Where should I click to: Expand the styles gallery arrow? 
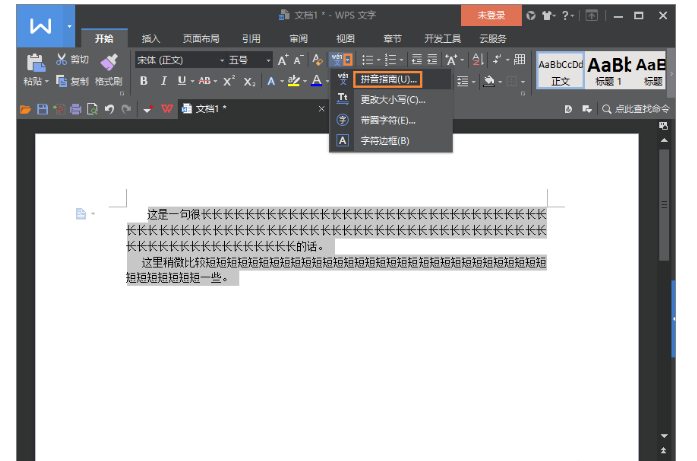point(671,73)
